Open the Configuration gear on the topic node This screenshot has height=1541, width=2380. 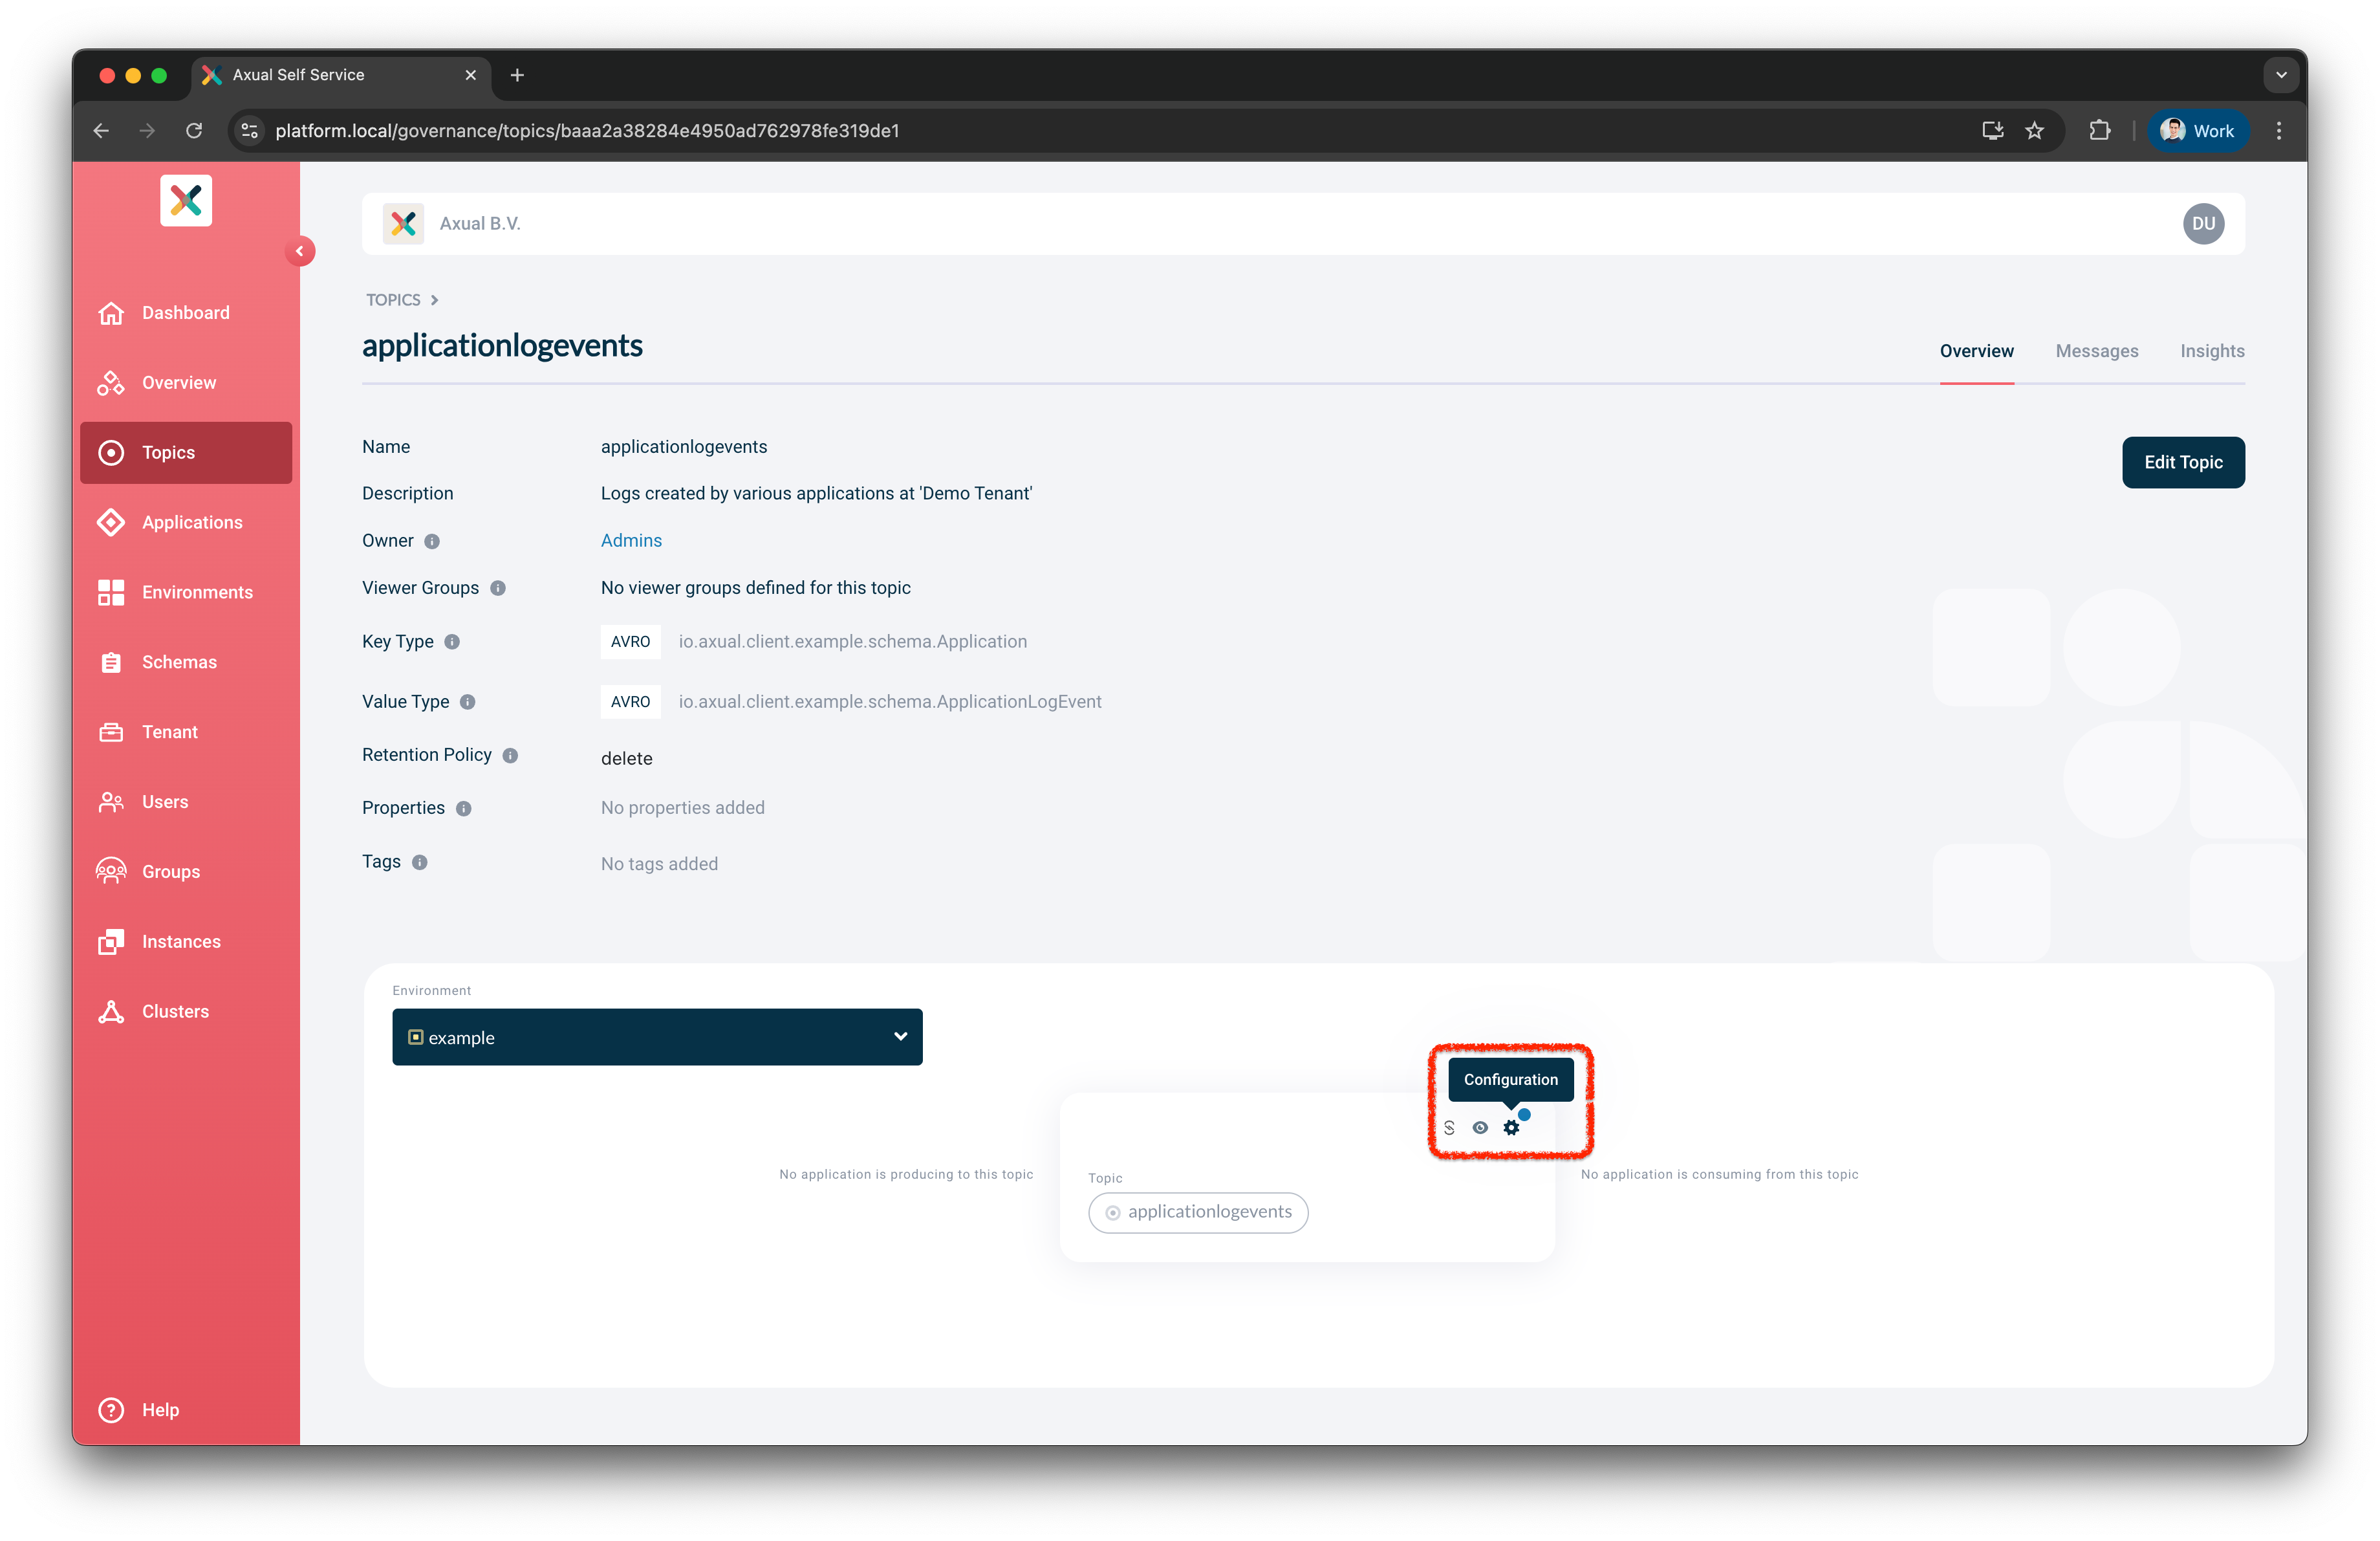[1511, 1127]
